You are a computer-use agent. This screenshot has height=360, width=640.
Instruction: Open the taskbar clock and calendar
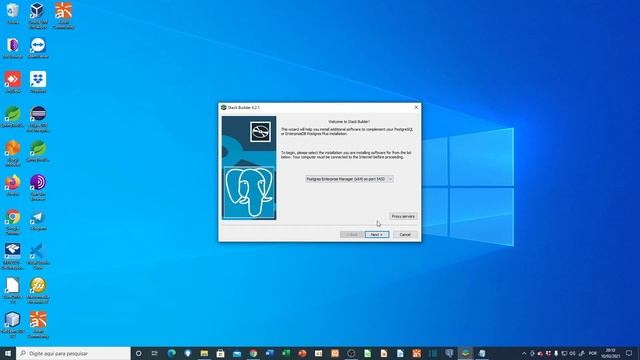point(610,353)
